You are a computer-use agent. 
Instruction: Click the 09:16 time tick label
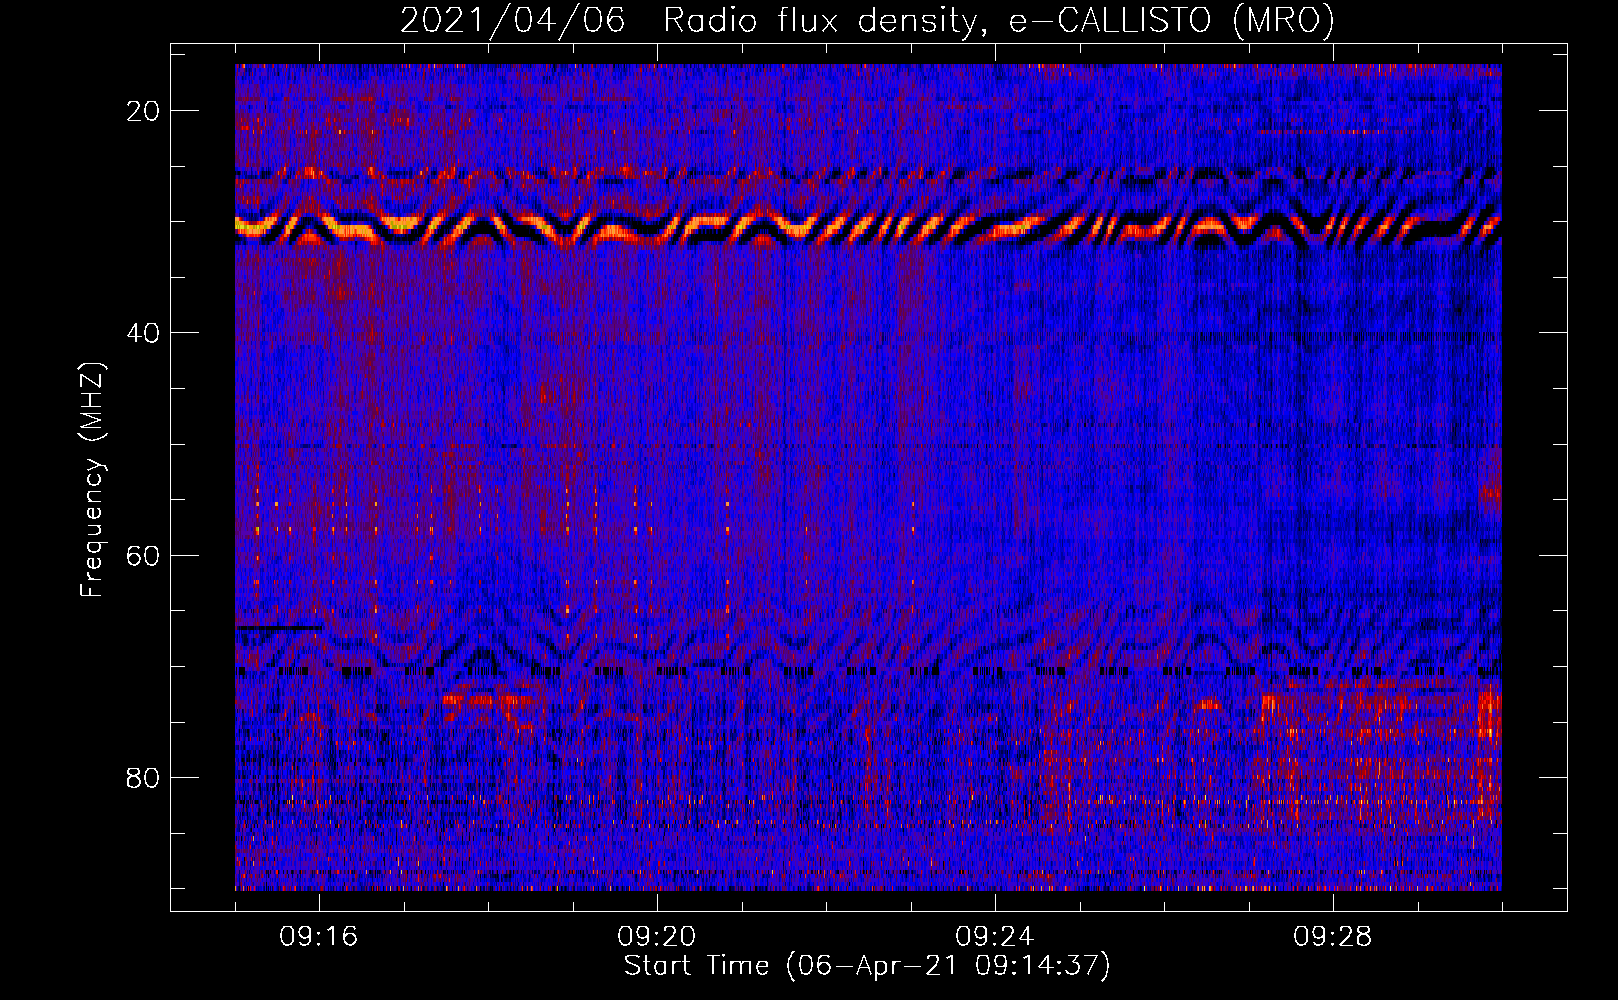coord(319,937)
